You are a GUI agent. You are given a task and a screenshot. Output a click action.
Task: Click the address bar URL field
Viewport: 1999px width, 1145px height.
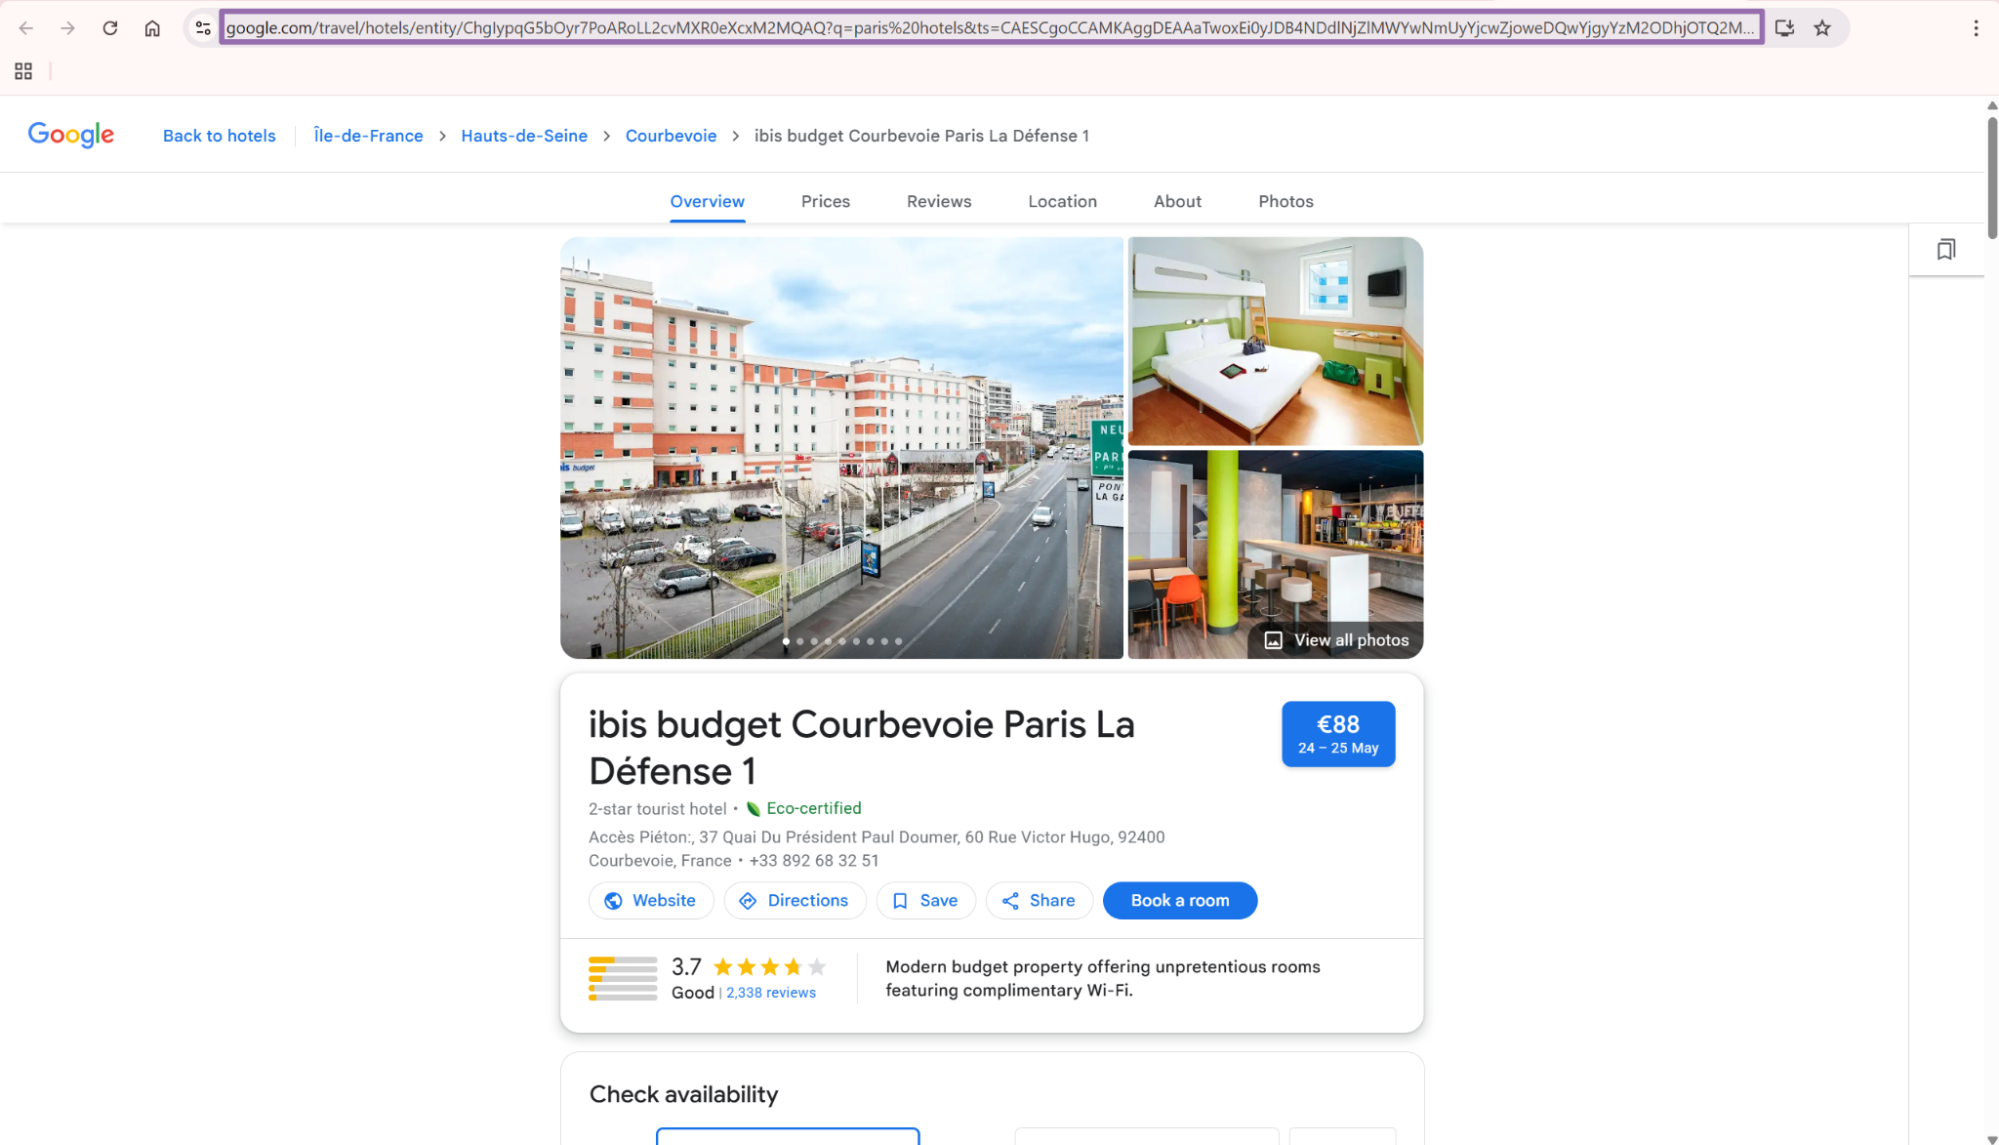click(990, 28)
